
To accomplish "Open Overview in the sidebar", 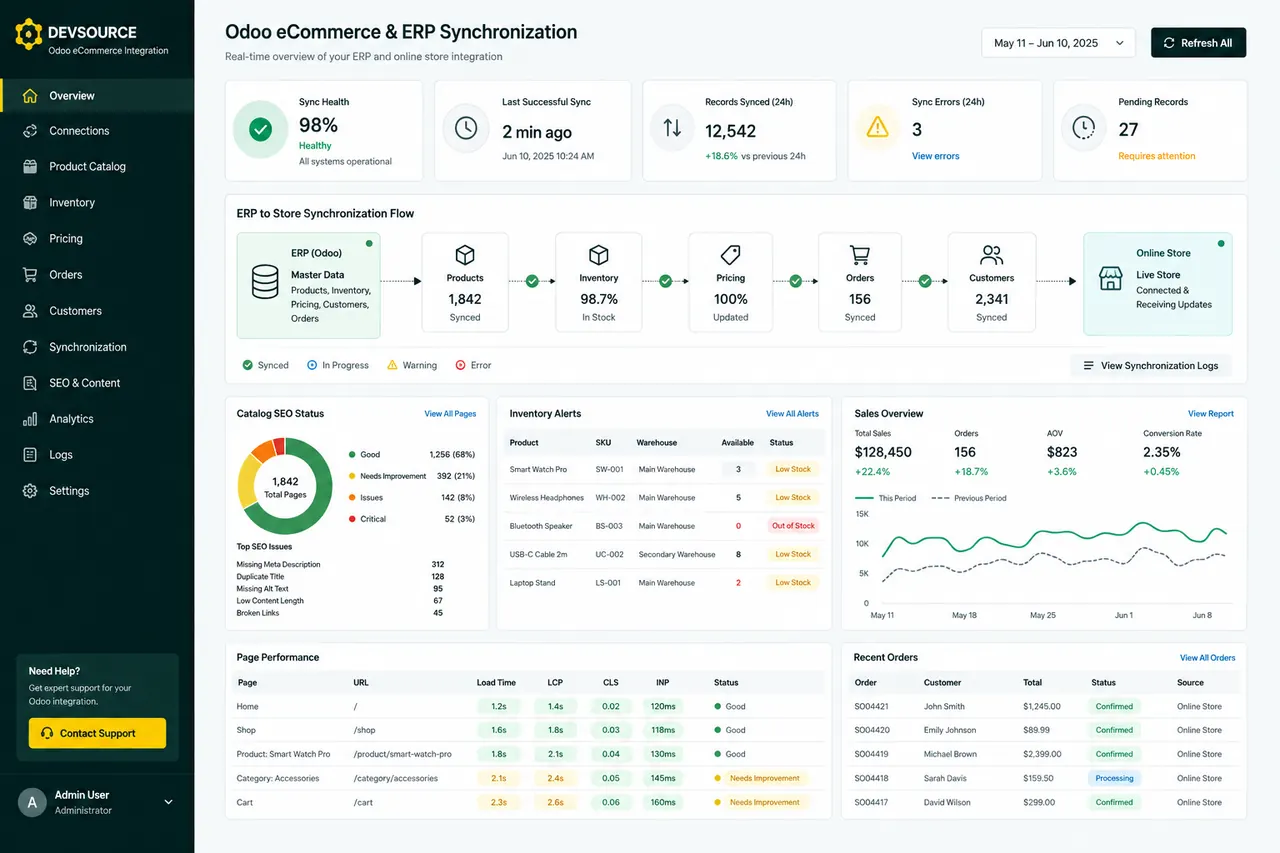I will [97, 96].
